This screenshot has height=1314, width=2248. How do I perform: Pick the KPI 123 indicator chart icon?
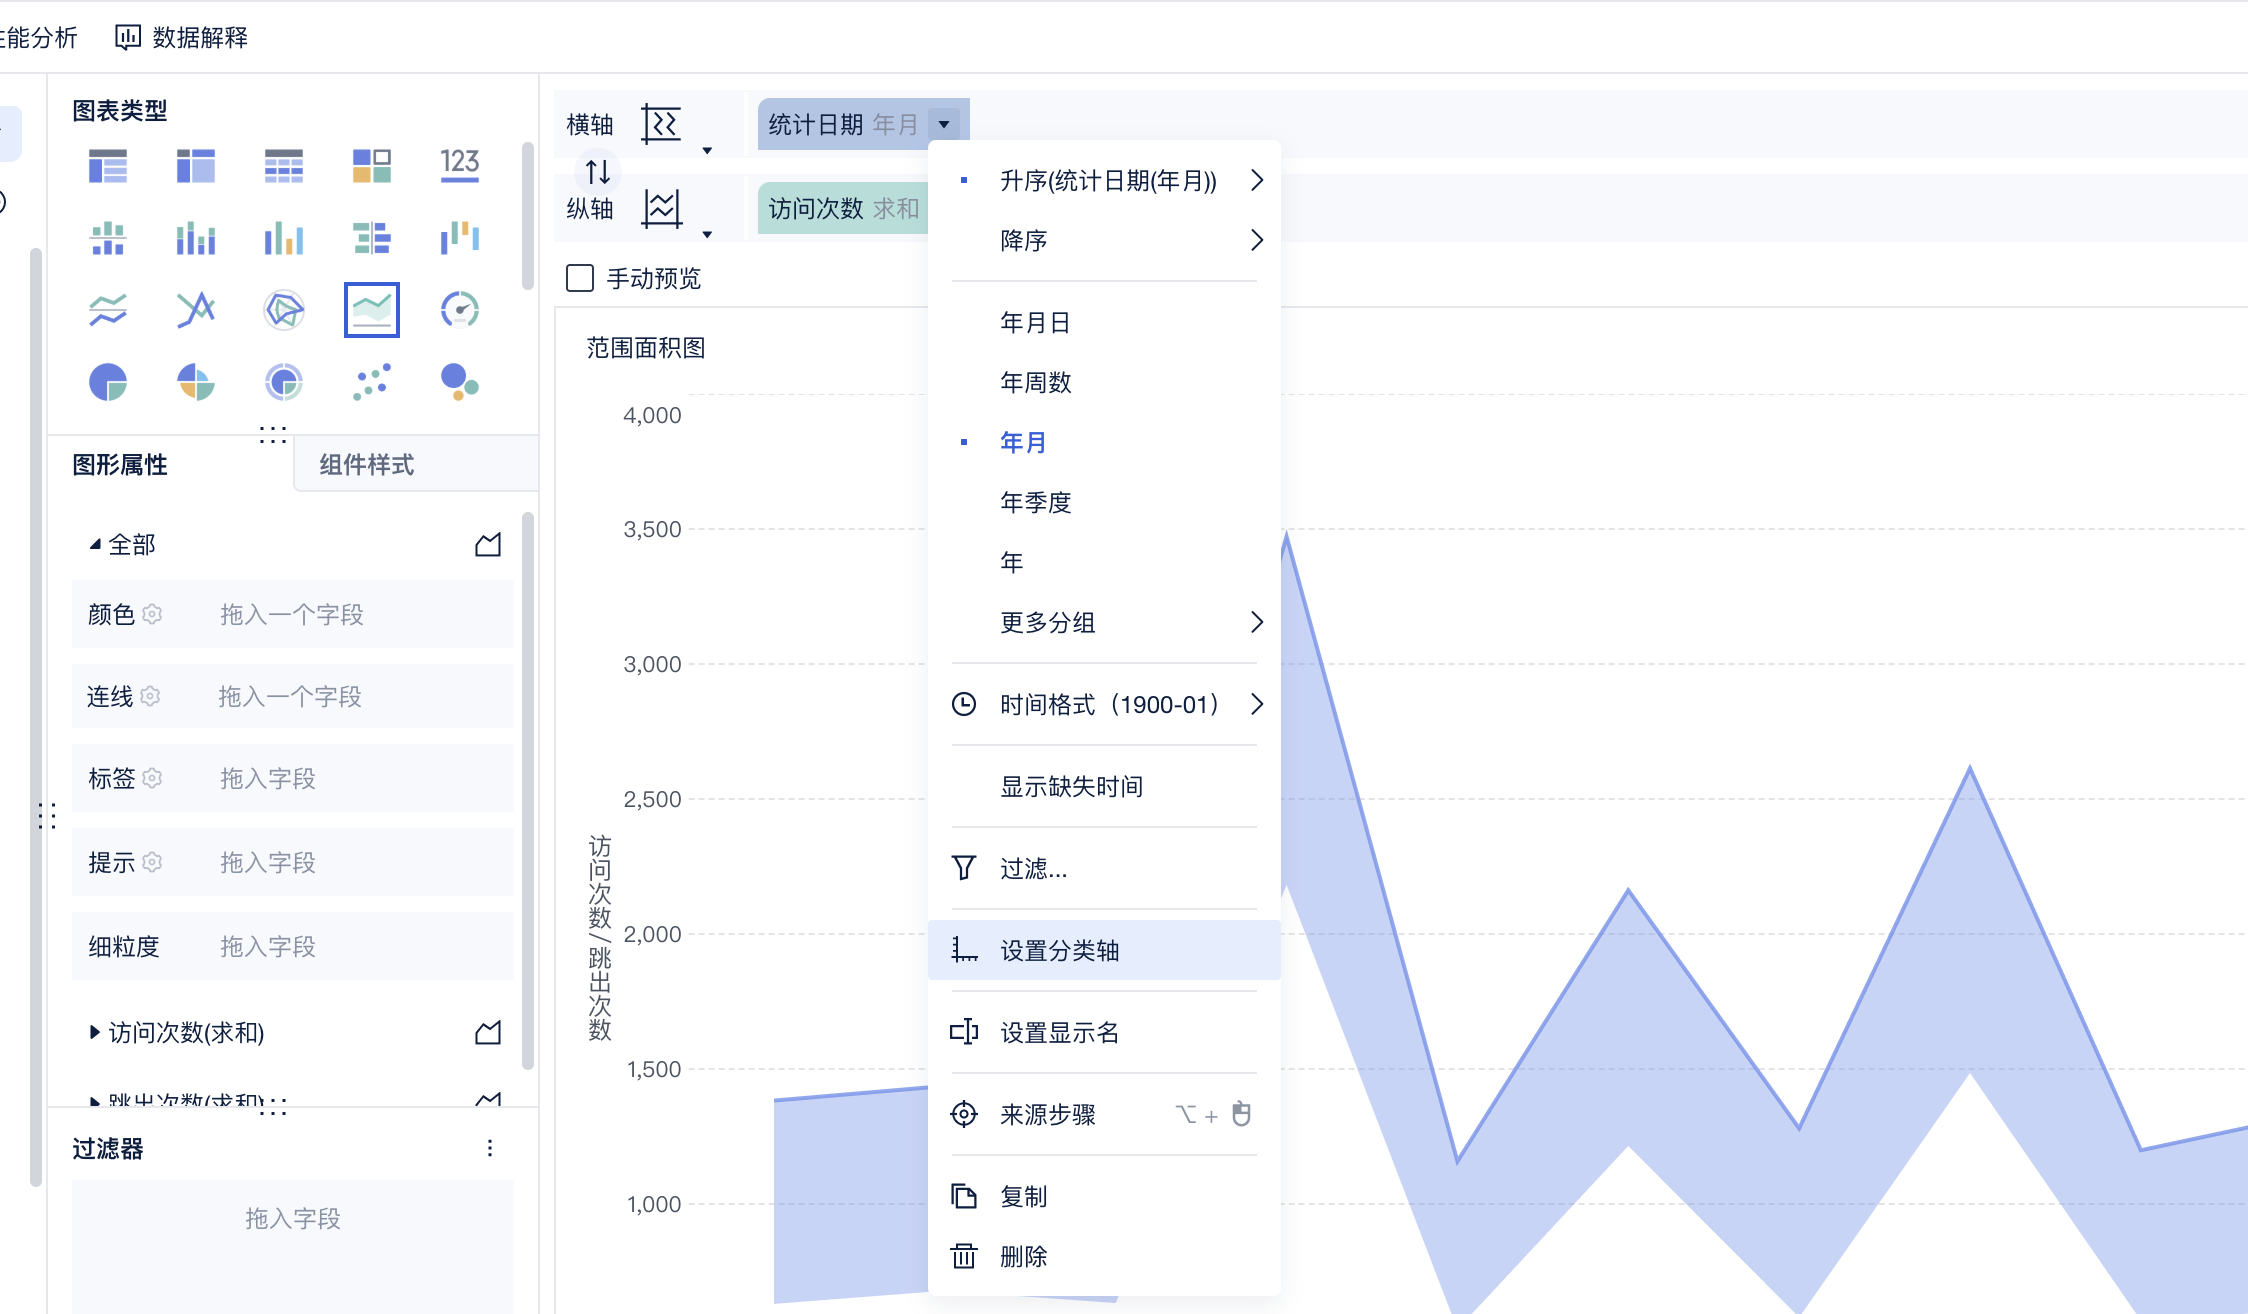coord(459,165)
